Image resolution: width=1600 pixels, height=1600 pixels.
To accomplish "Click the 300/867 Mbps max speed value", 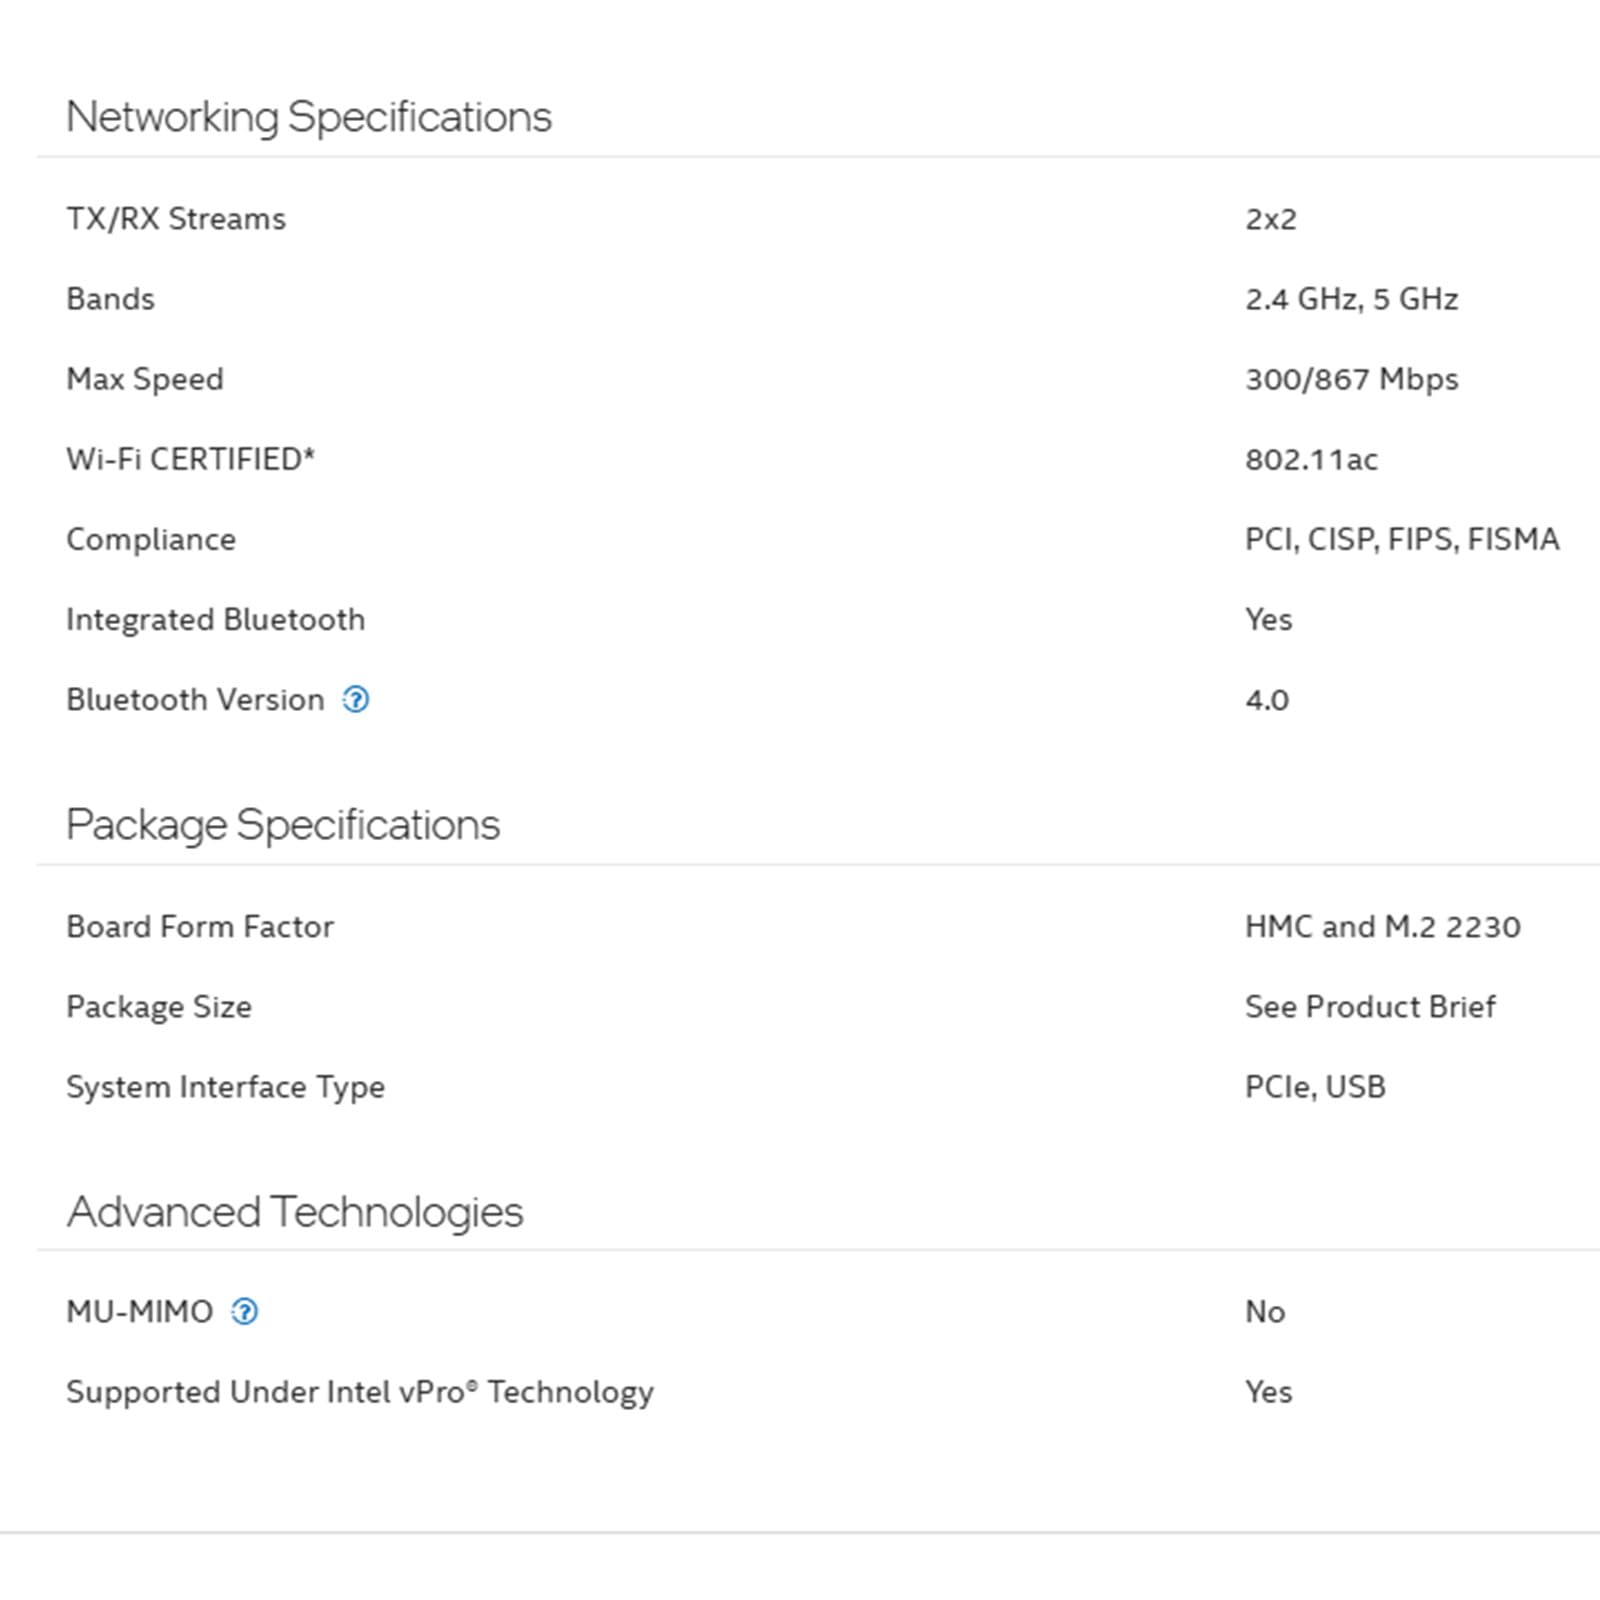I will point(1351,379).
